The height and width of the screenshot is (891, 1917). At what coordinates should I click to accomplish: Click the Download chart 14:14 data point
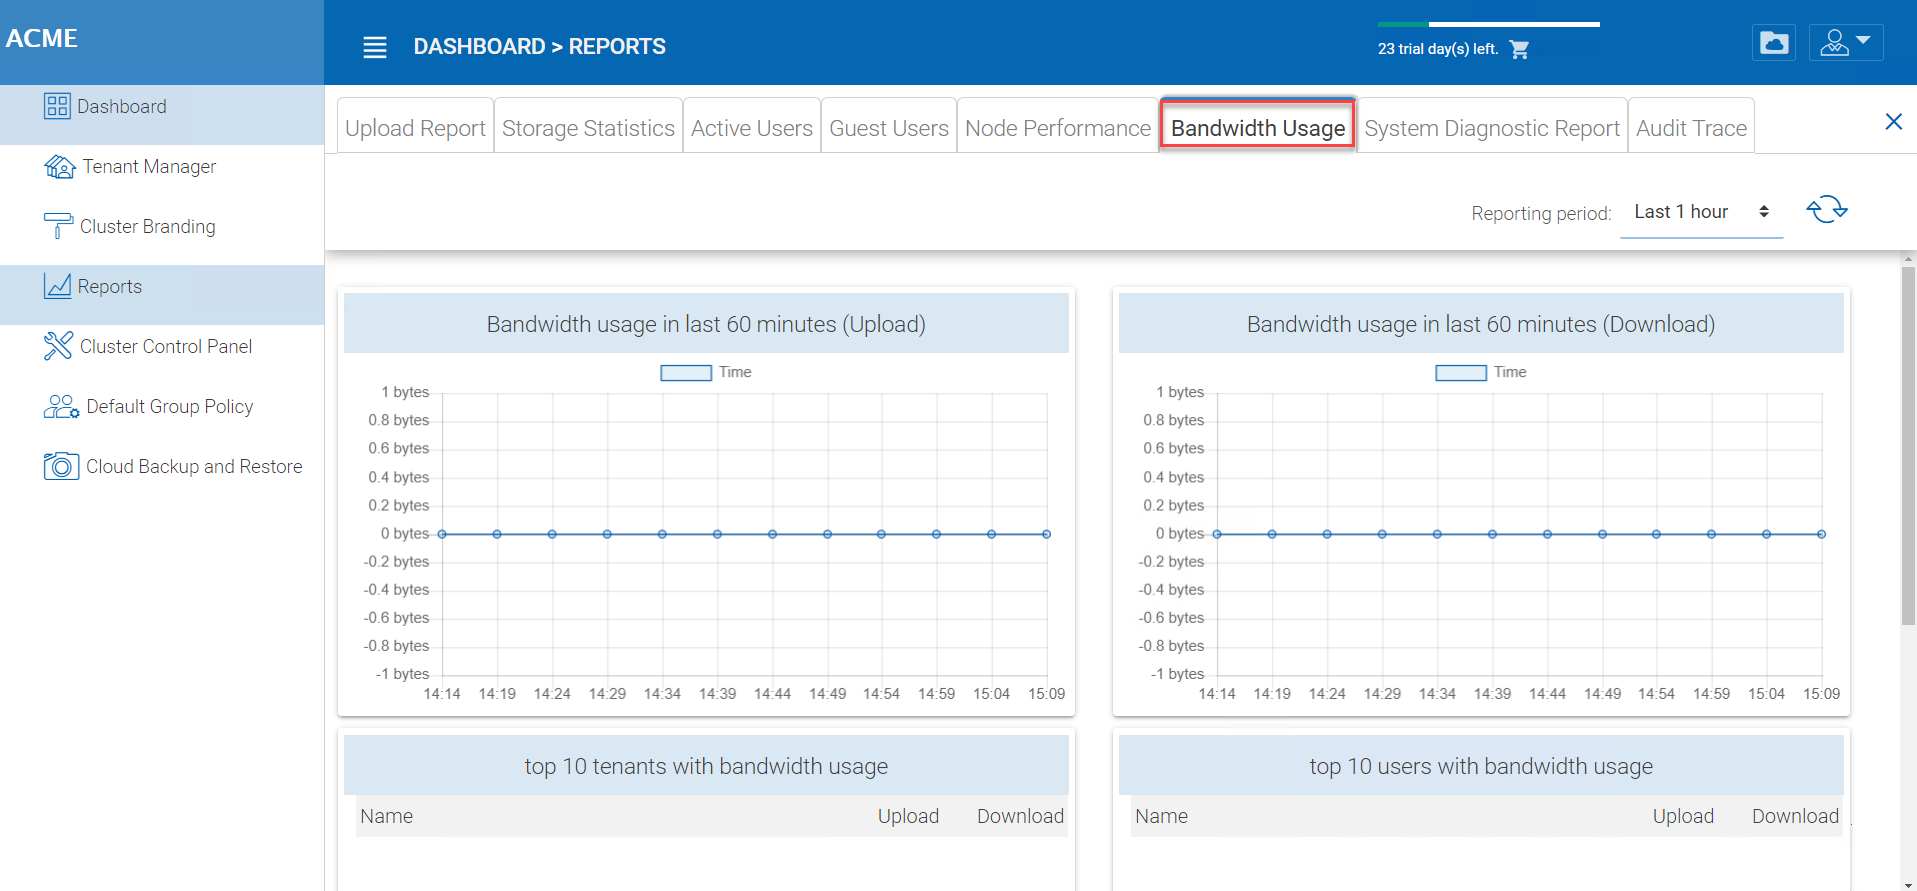[x=1217, y=534]
